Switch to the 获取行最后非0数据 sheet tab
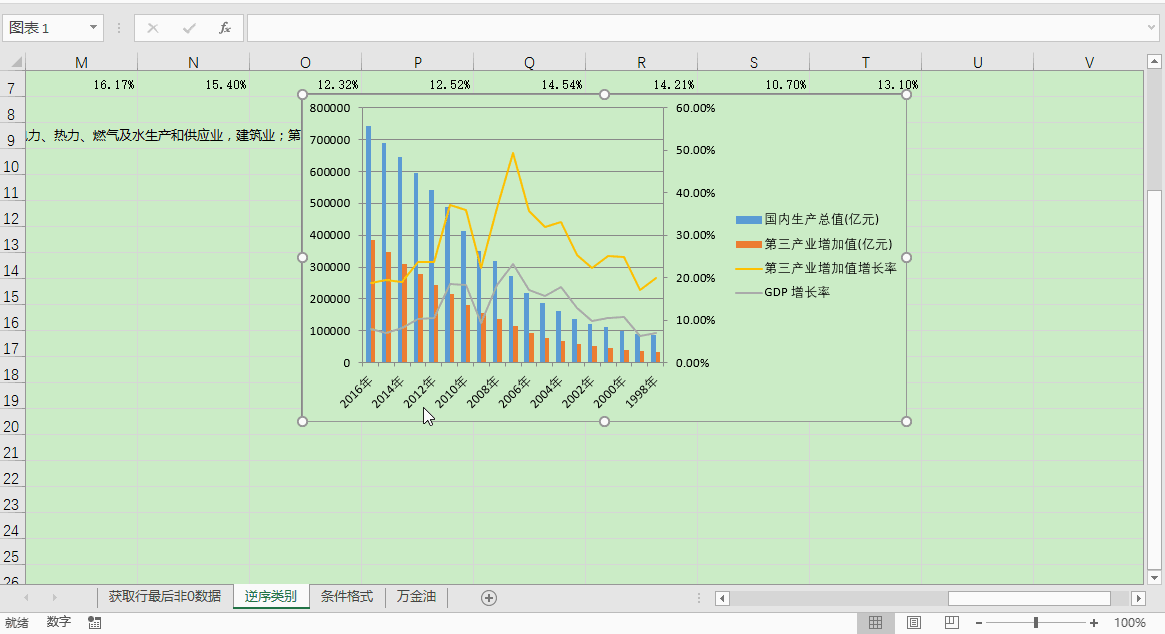Screen dimensions: 1165x634 (x=165, y=597)
